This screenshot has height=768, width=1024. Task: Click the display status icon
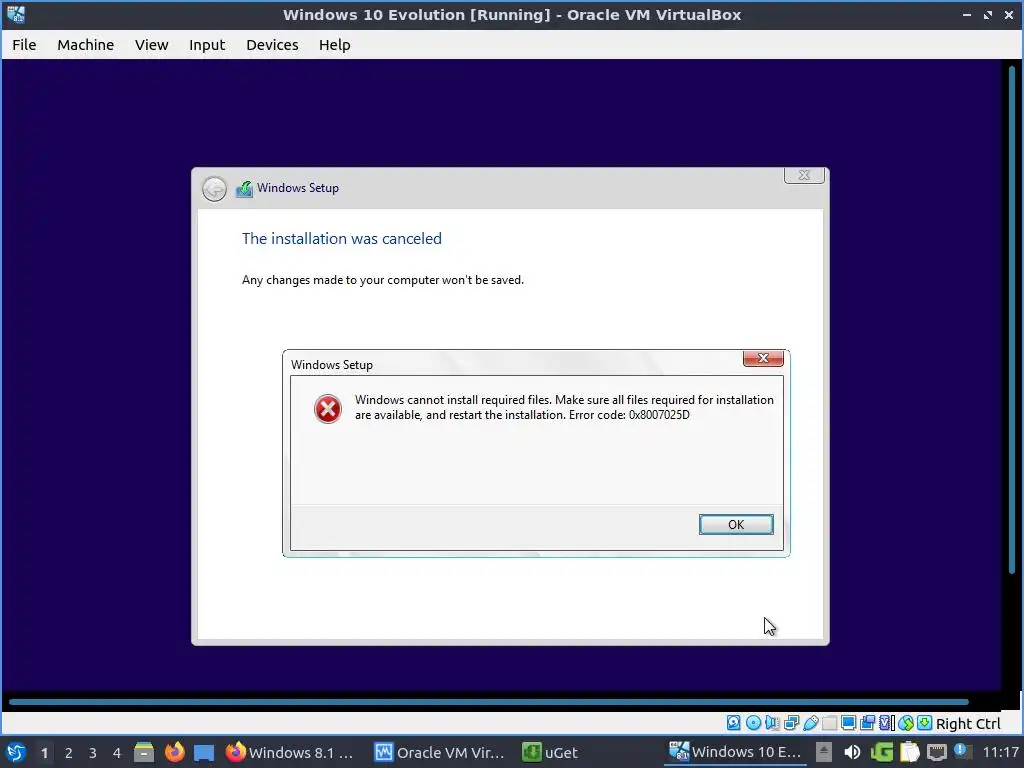848,723
